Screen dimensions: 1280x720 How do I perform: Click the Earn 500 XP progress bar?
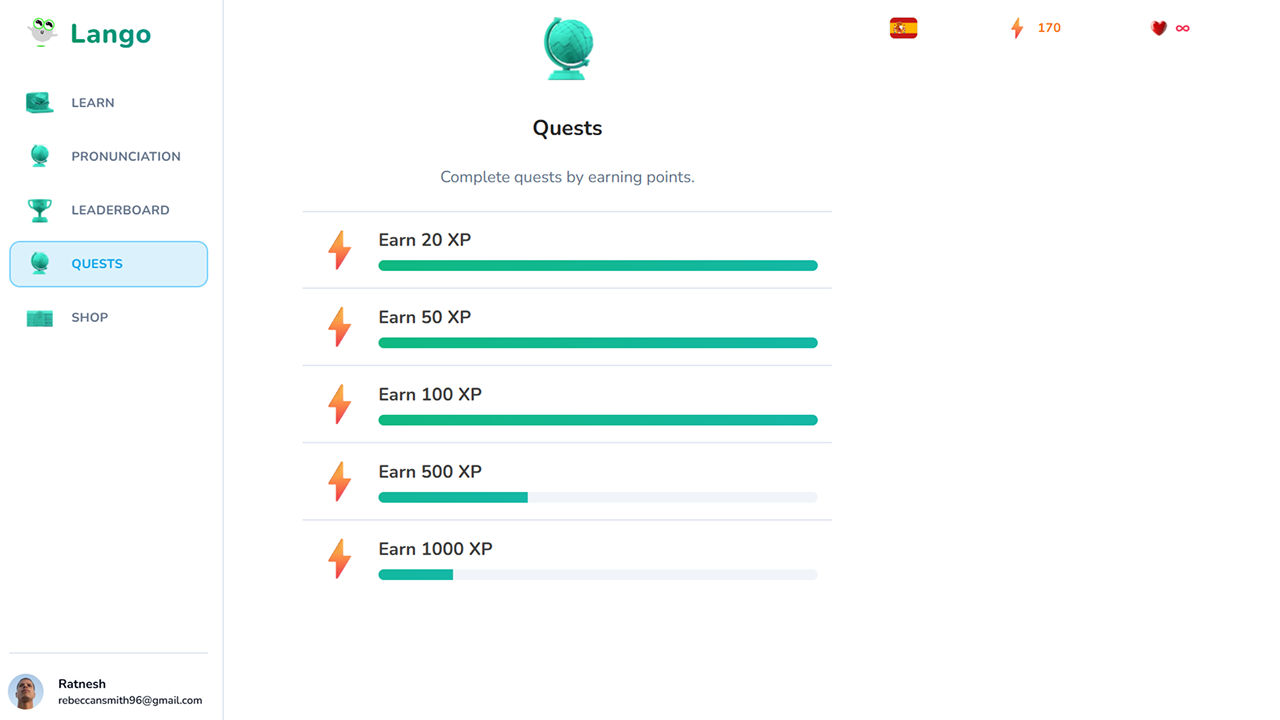click(597, 498)
